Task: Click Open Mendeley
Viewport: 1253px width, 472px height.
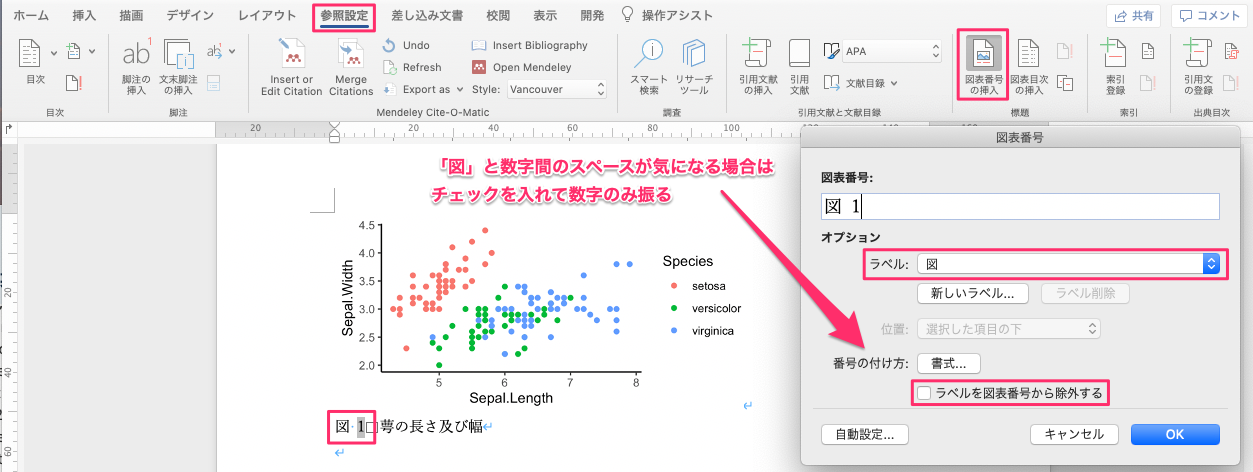Action: click(521, 67)
